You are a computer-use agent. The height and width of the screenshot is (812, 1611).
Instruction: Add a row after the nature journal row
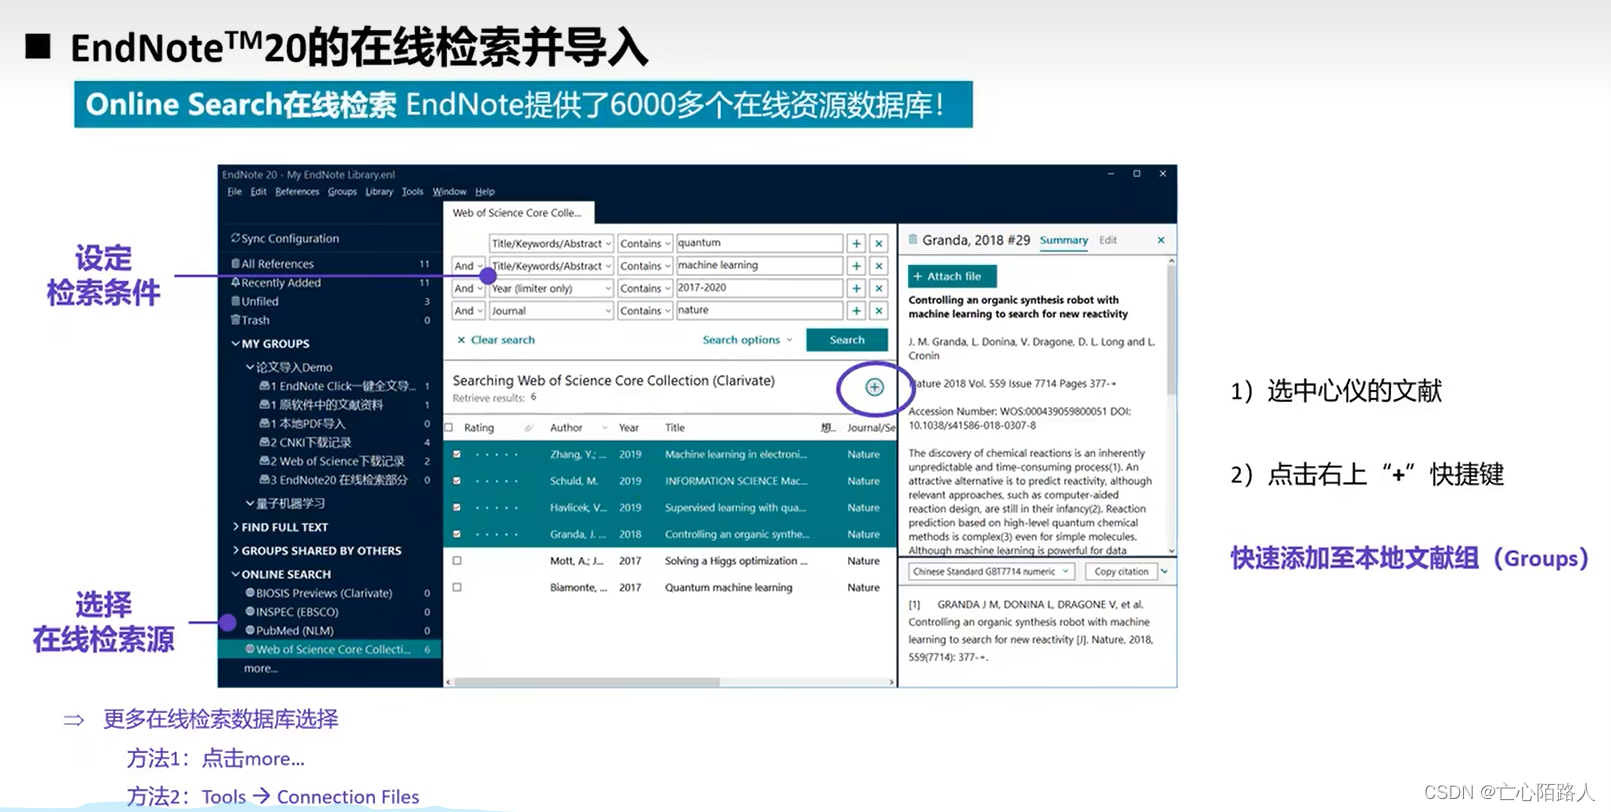coord(856,311)
